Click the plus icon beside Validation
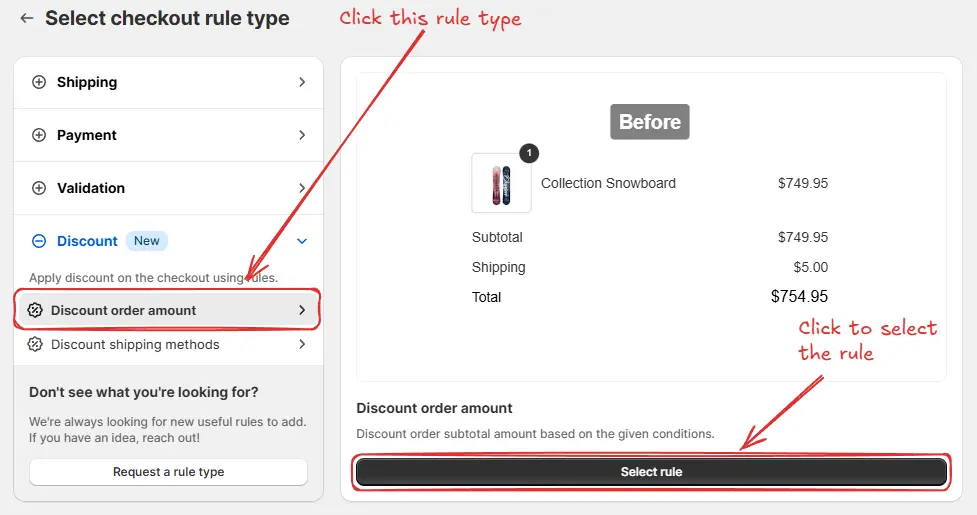 [x=39, y=188]
